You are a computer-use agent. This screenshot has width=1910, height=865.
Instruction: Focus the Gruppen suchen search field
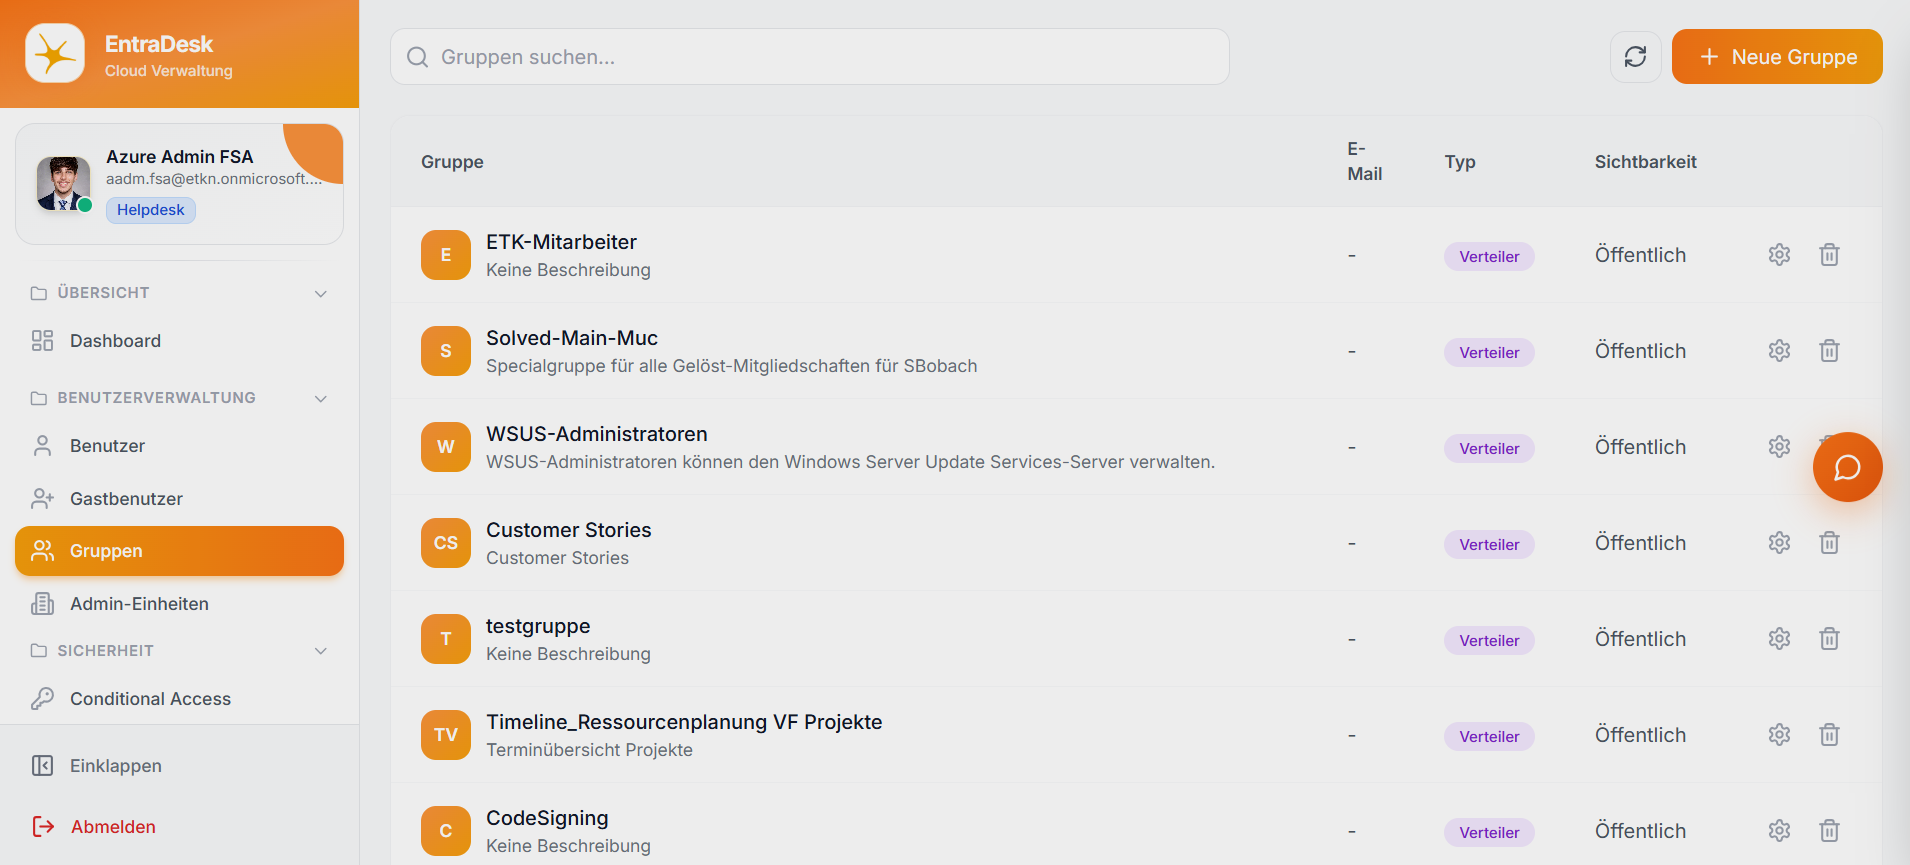click(x=810, y=57)
